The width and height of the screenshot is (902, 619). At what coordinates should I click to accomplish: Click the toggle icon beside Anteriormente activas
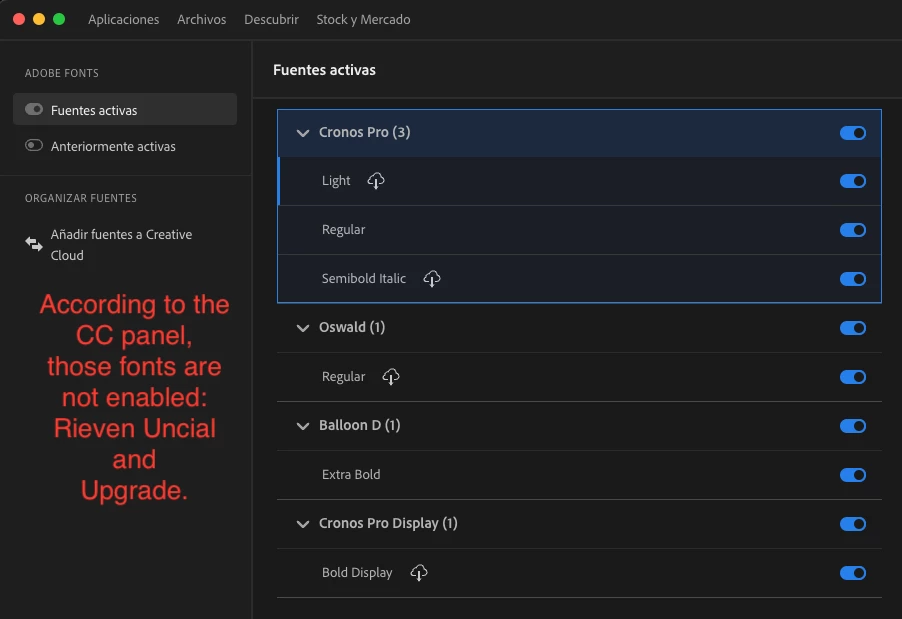point(34,146)
